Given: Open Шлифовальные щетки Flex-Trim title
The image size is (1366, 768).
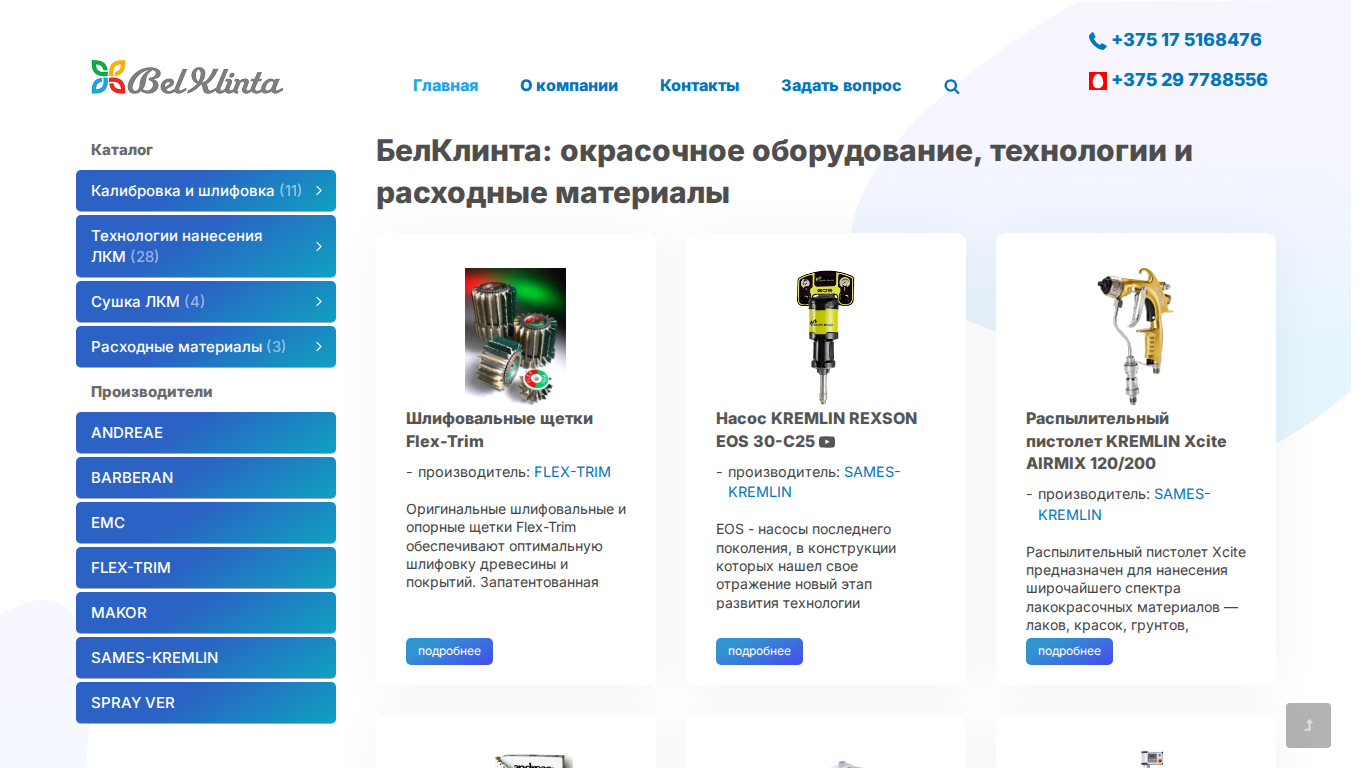Looking at the screenshot, I should [500, 430].
